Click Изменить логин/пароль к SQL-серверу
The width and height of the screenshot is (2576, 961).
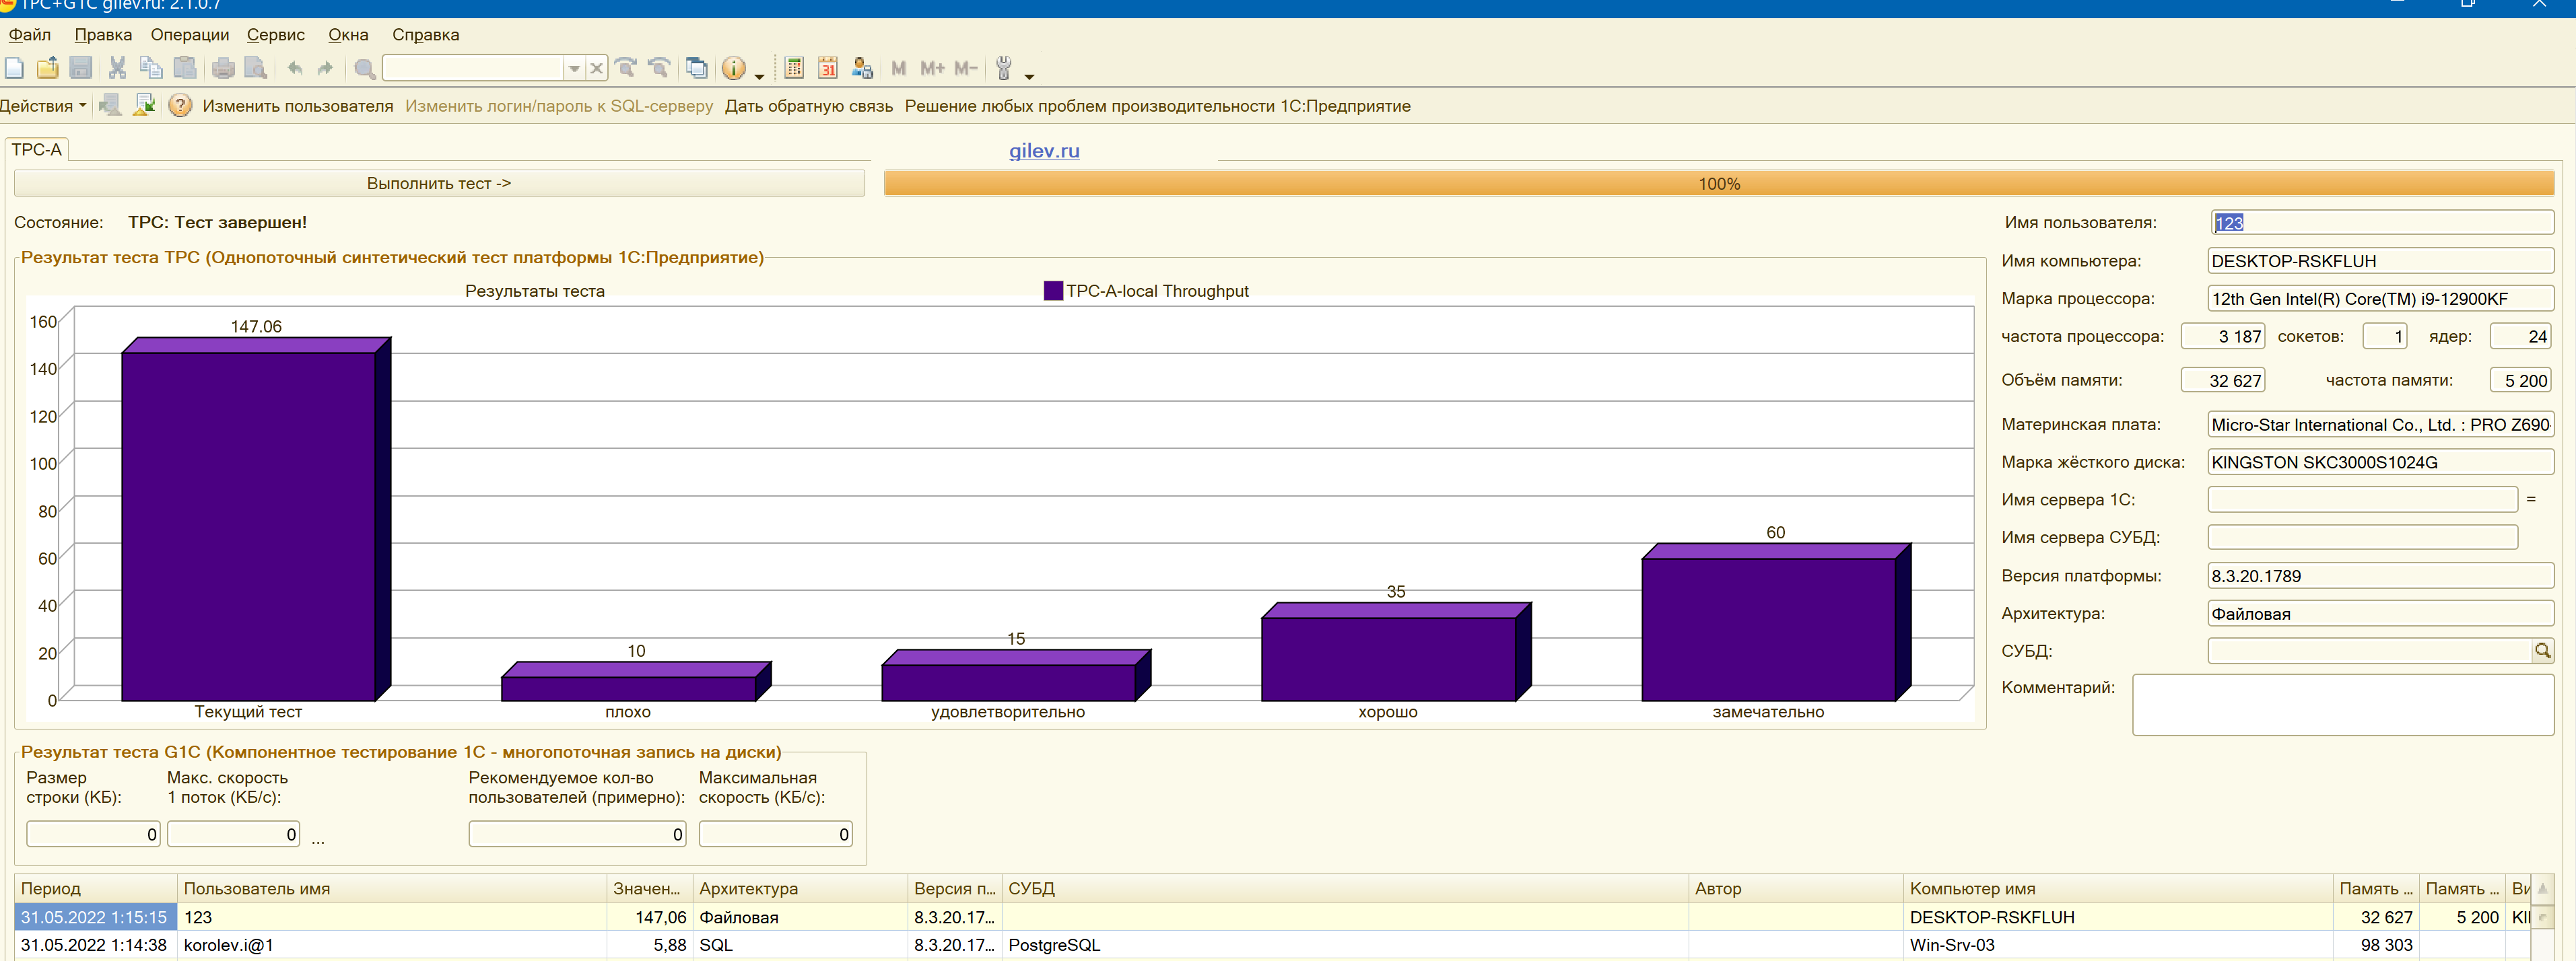(x=559, y=105)
